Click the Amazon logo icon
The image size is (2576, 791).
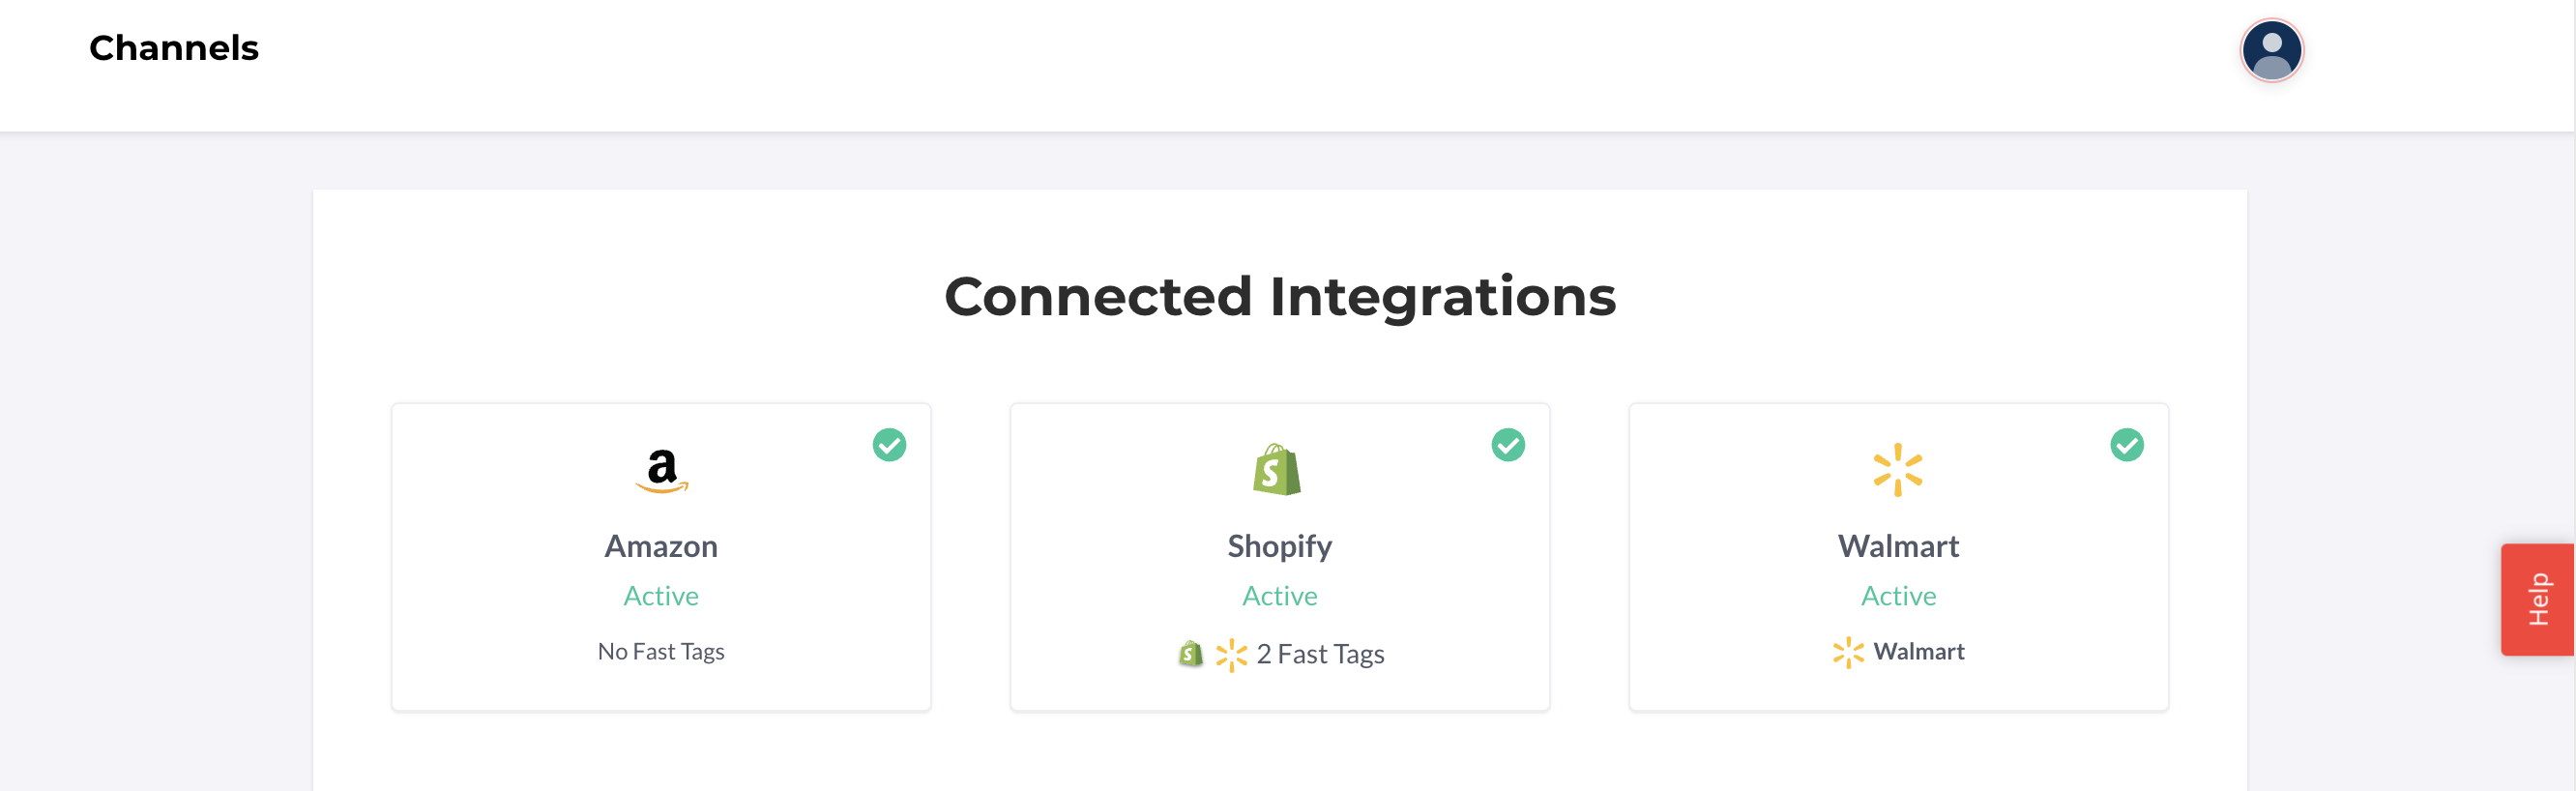pyautogui.click(x=661, y=470)
